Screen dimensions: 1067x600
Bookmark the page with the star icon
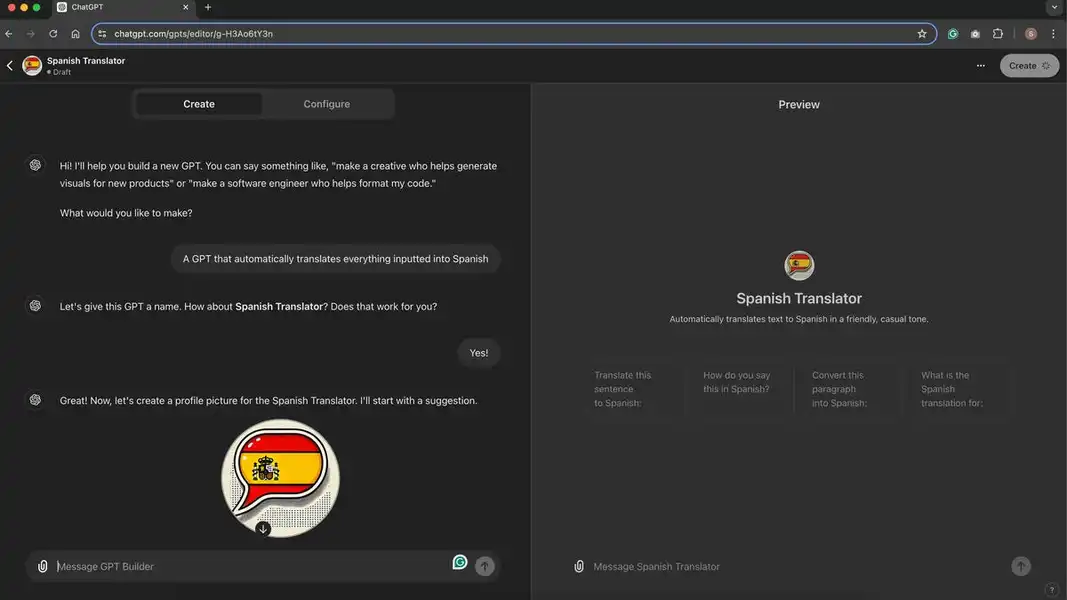(x=922, y=33)
